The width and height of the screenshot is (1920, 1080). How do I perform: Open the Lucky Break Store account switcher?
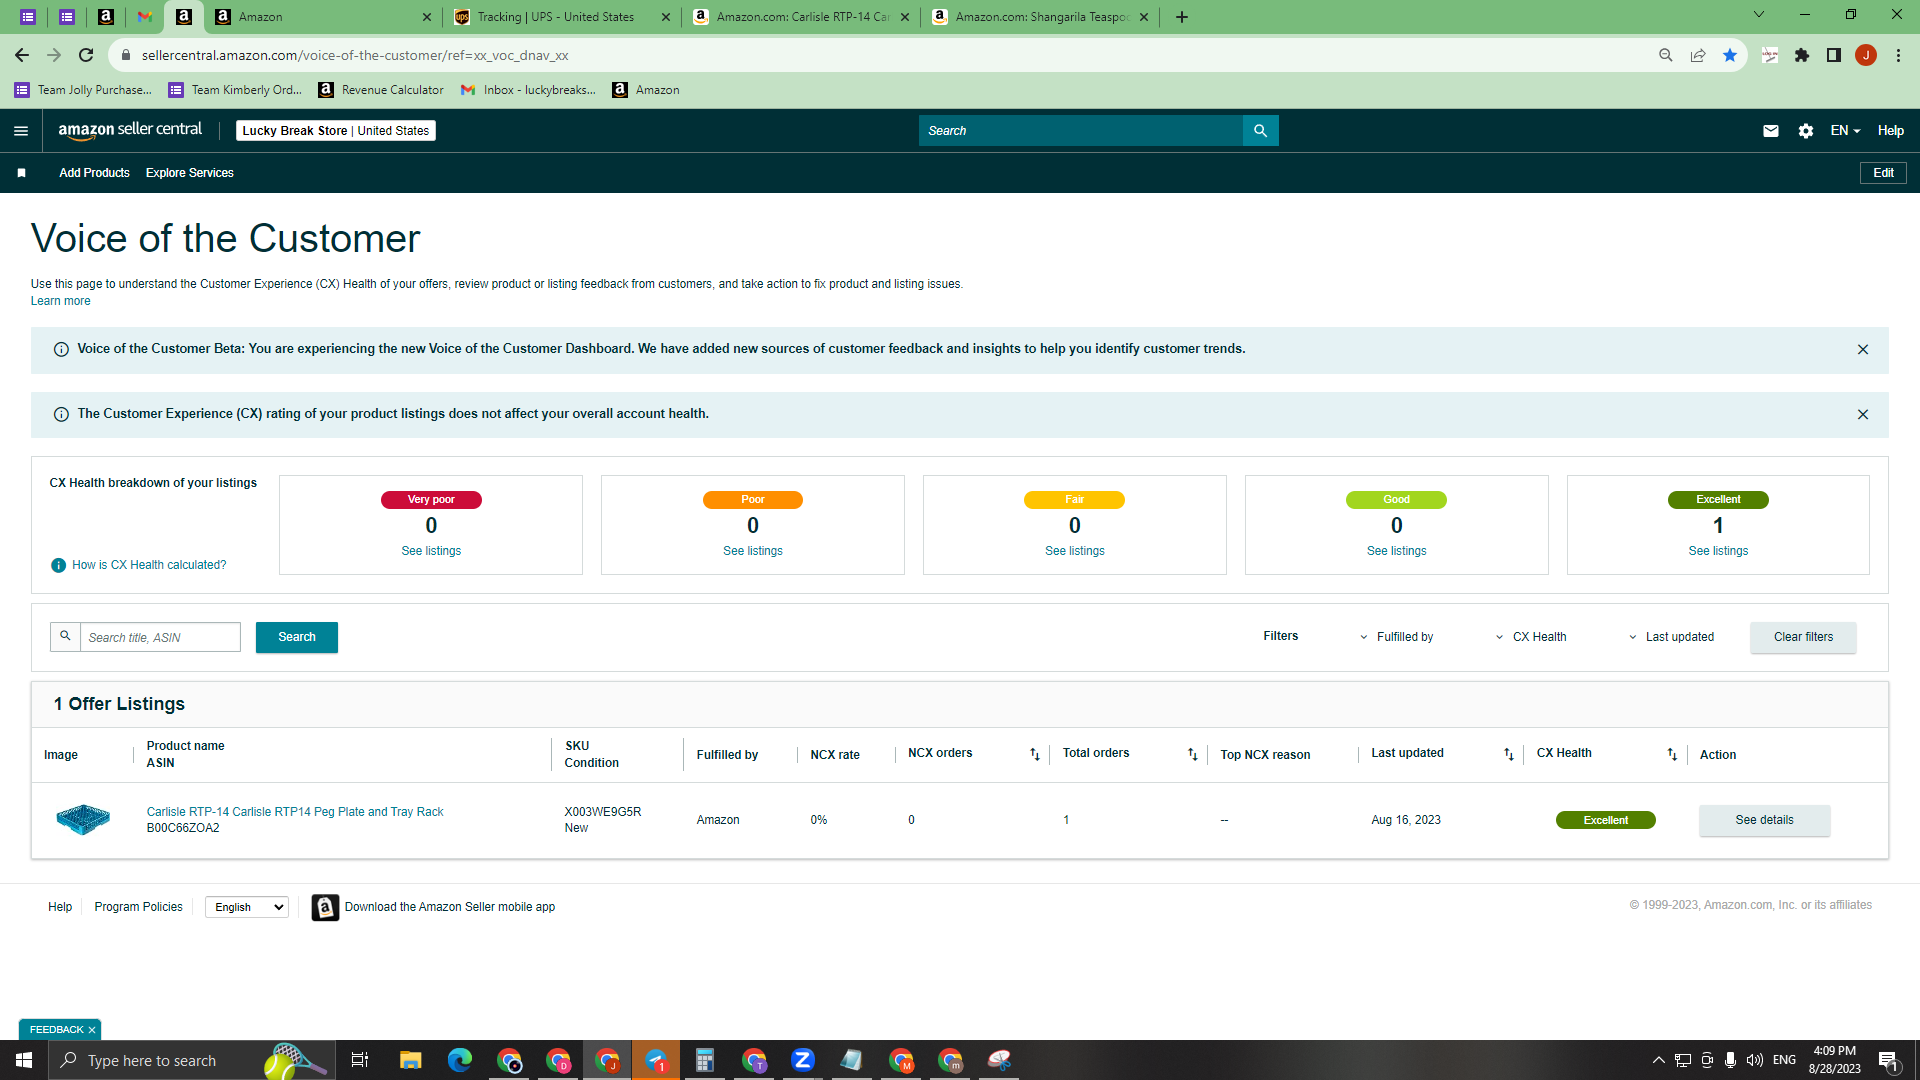pyautogui.click(x=336, y=131)
